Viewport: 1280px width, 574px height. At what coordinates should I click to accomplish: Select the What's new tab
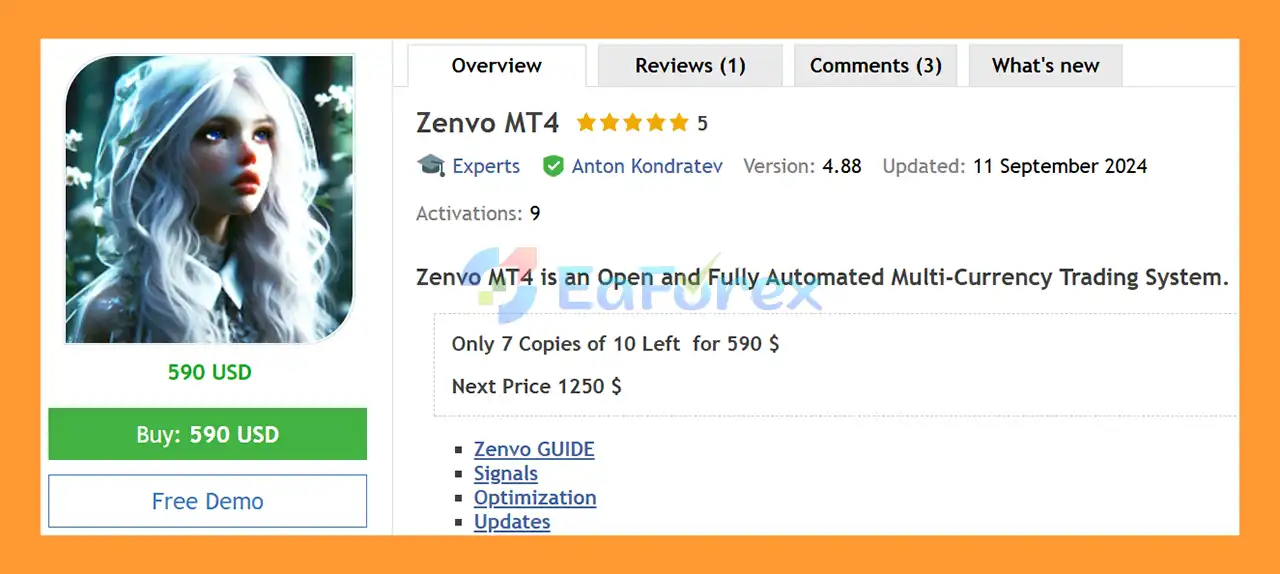1045,66
